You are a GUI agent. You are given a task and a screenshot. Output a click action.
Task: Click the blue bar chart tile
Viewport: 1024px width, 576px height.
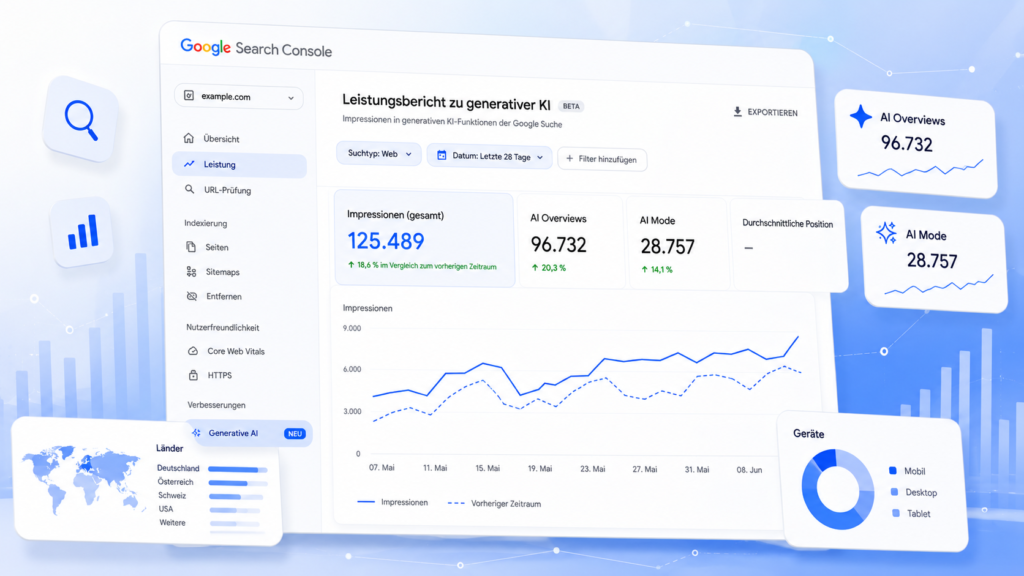point(83,232)
